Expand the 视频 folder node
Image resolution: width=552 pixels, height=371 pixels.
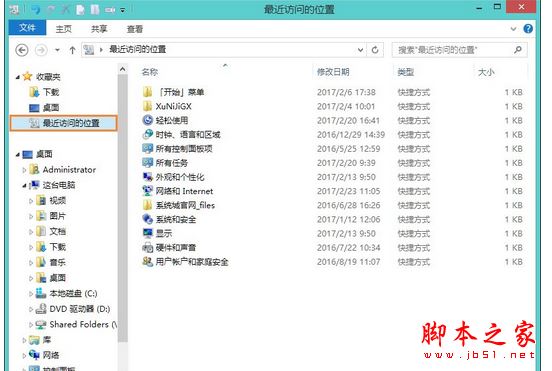click(31, 201)
